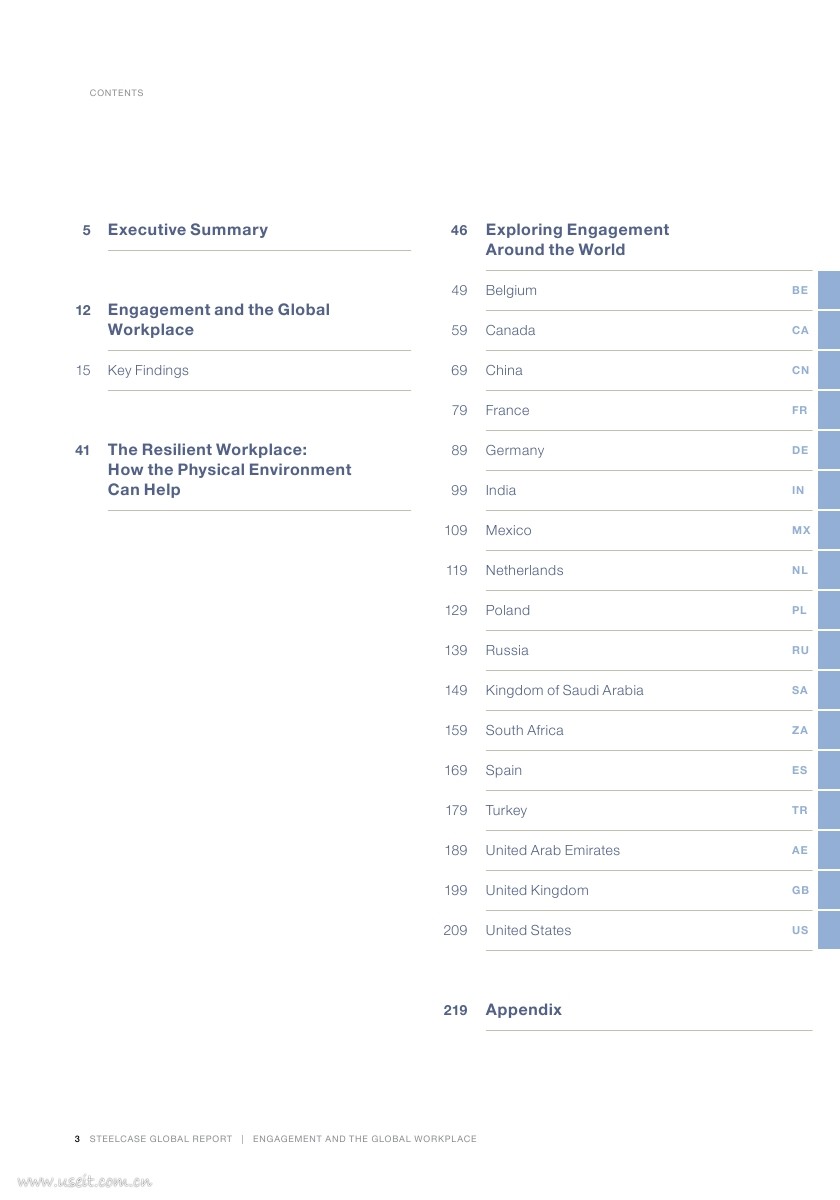Screen dimensions: 840x1200
Task: Navigate to the China chapter
Action: (504, 370)
